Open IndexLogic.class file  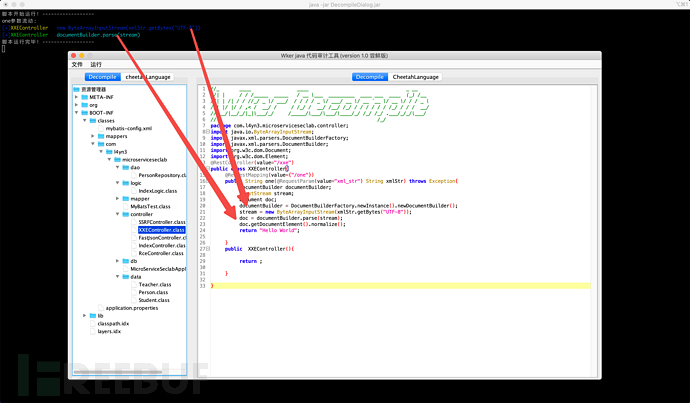coord(158,191)
